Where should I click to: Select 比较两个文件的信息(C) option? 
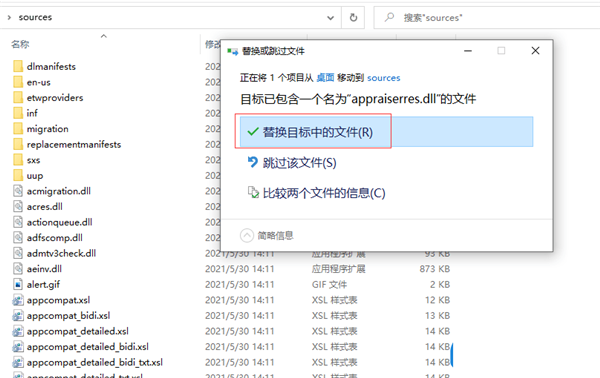click(316, 193)
